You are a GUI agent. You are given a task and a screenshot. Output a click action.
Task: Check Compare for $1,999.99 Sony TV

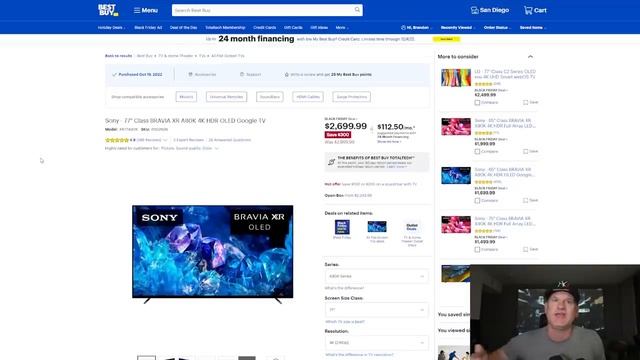[x=477, y=151]
